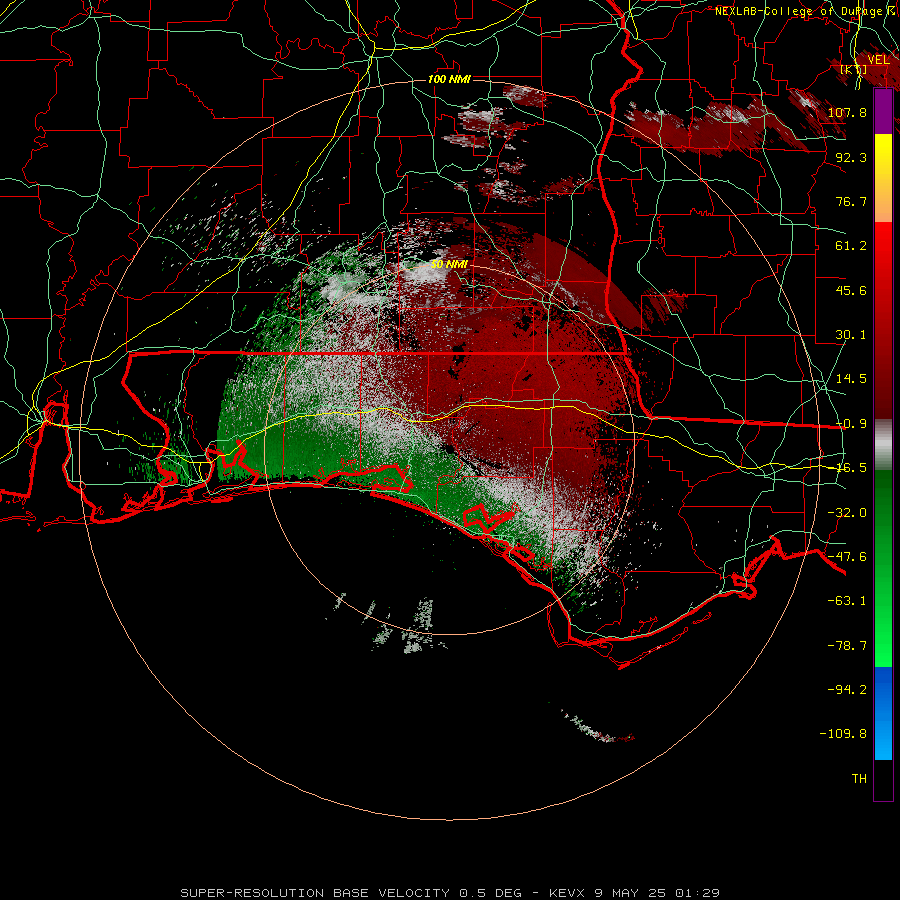The image size is (900, 900).
Task: Click the 'VEL' legend title
Action: pos(879,60)
